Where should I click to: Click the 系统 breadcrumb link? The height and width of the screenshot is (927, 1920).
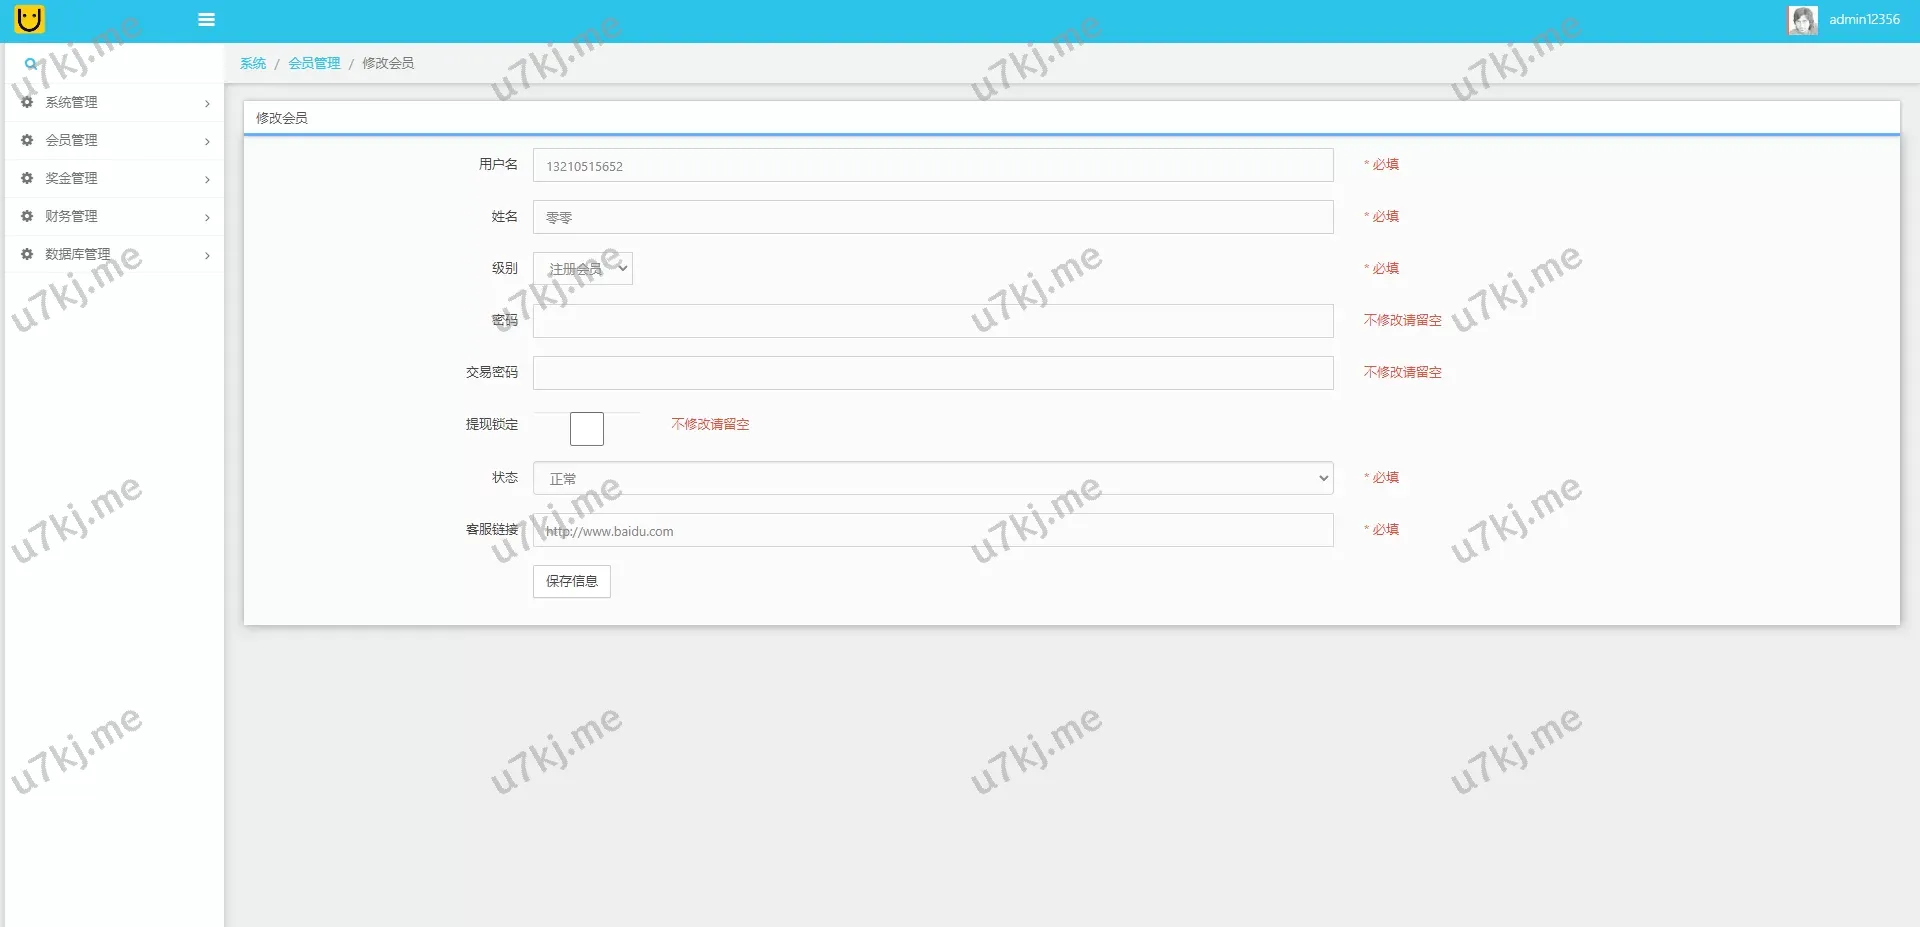(x=253, y=63)
